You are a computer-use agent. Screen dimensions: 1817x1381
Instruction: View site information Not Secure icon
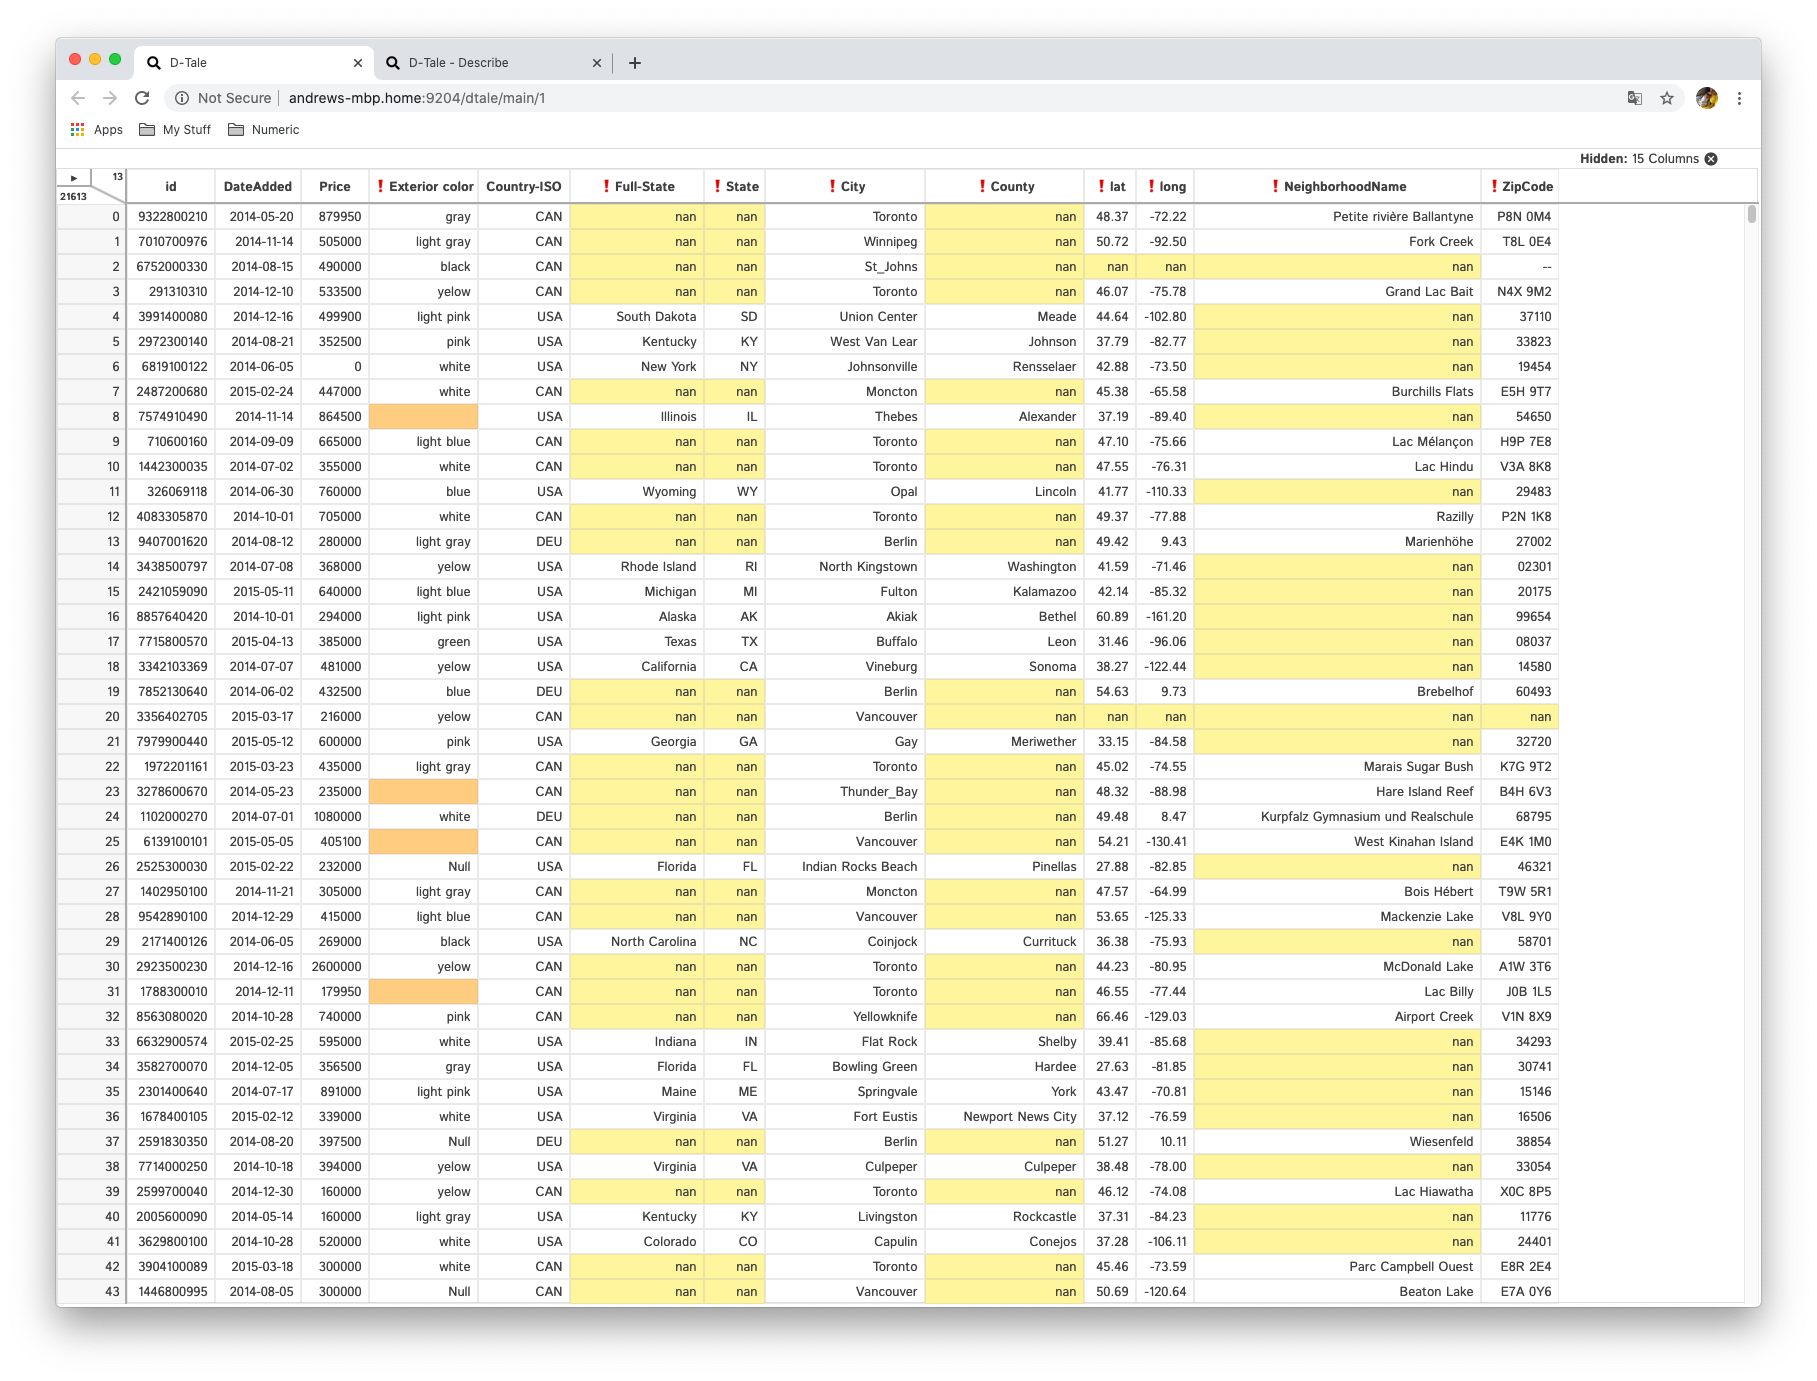[182, 98]
